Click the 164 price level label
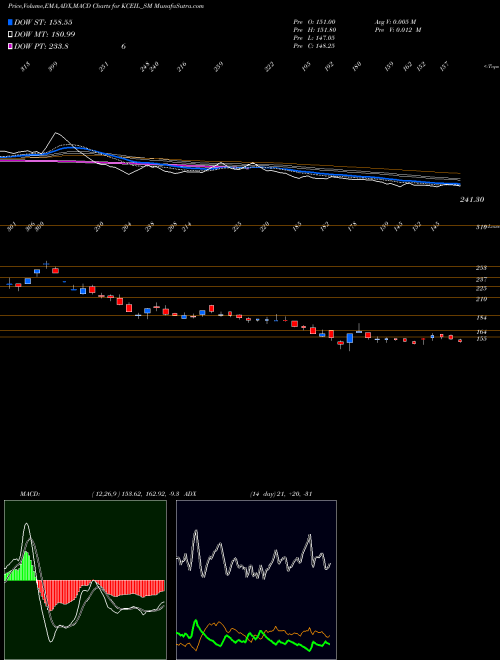The width and height of the screenshot is (500, 660). tap(481, 332)
